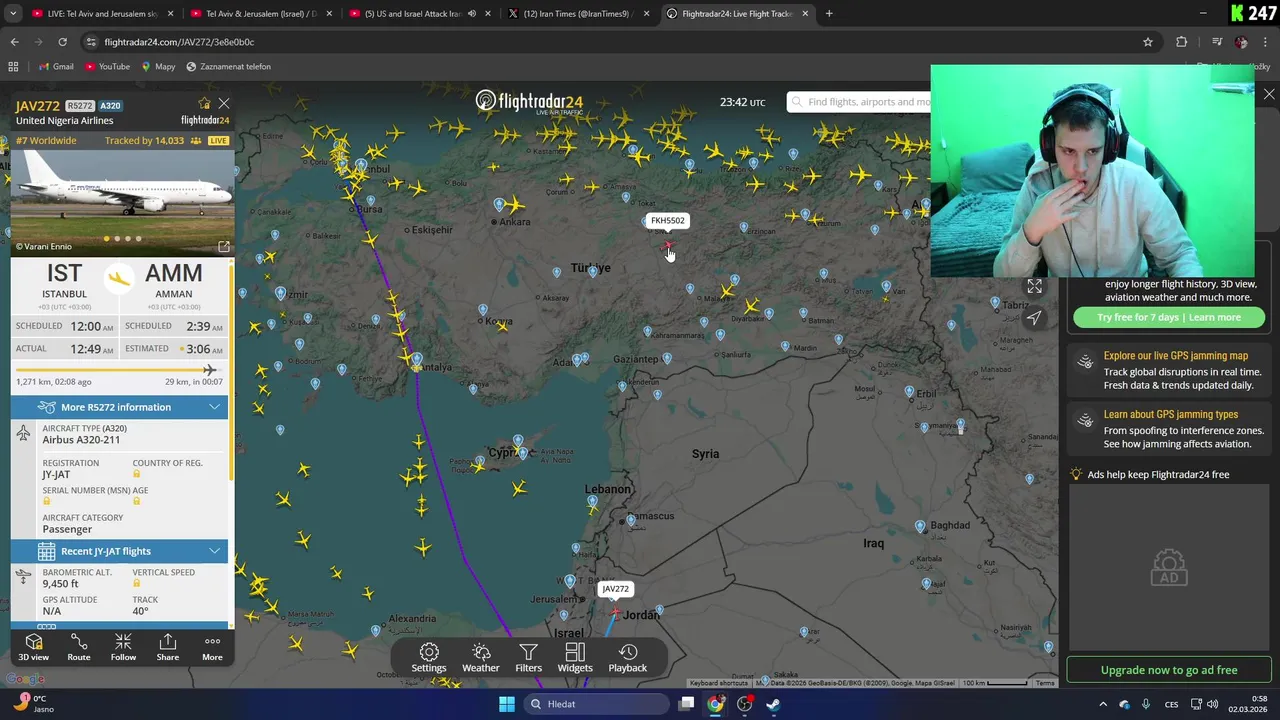
Task: Open the Chrome apps grid in bookmarks bar
Action: (13, 66)
